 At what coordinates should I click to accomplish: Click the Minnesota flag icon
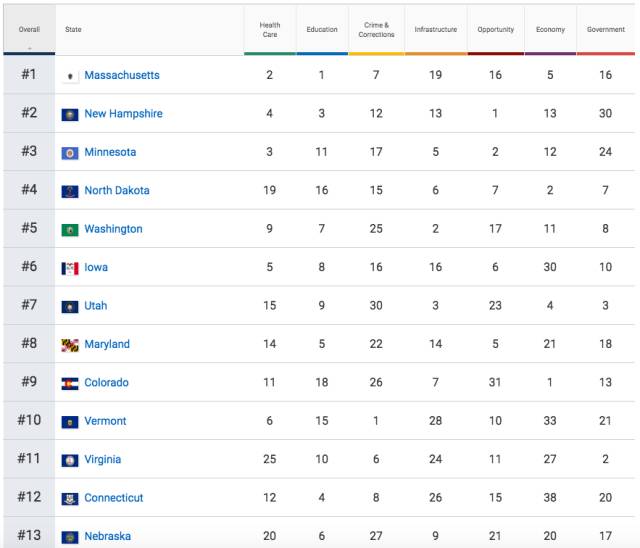point(70,153)
